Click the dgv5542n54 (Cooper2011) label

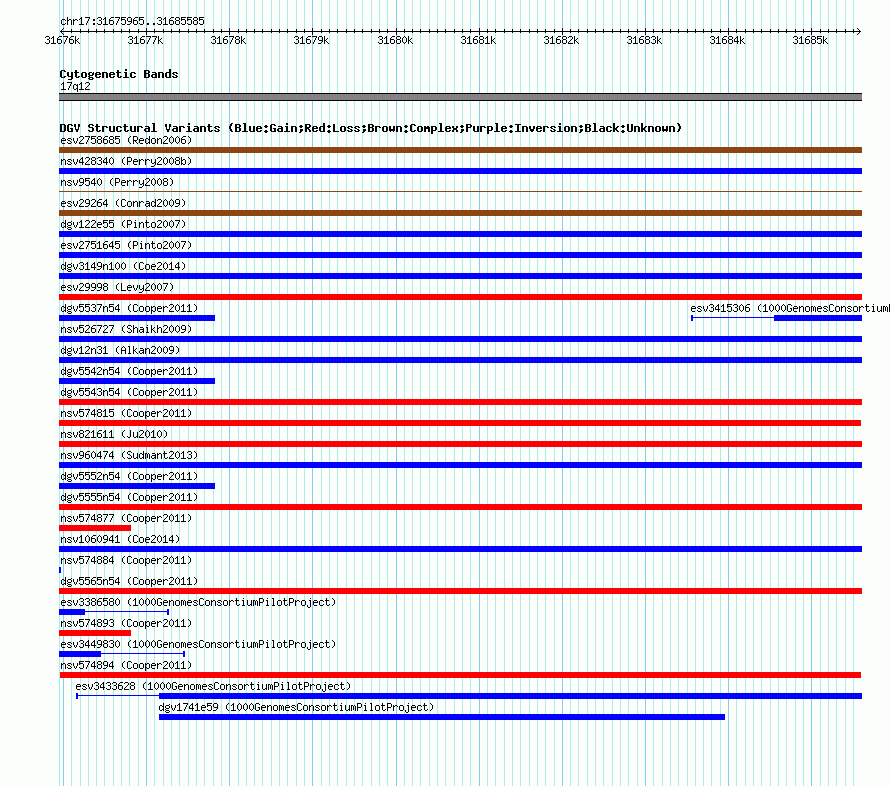pyautogui.click(x=129, y=371)
